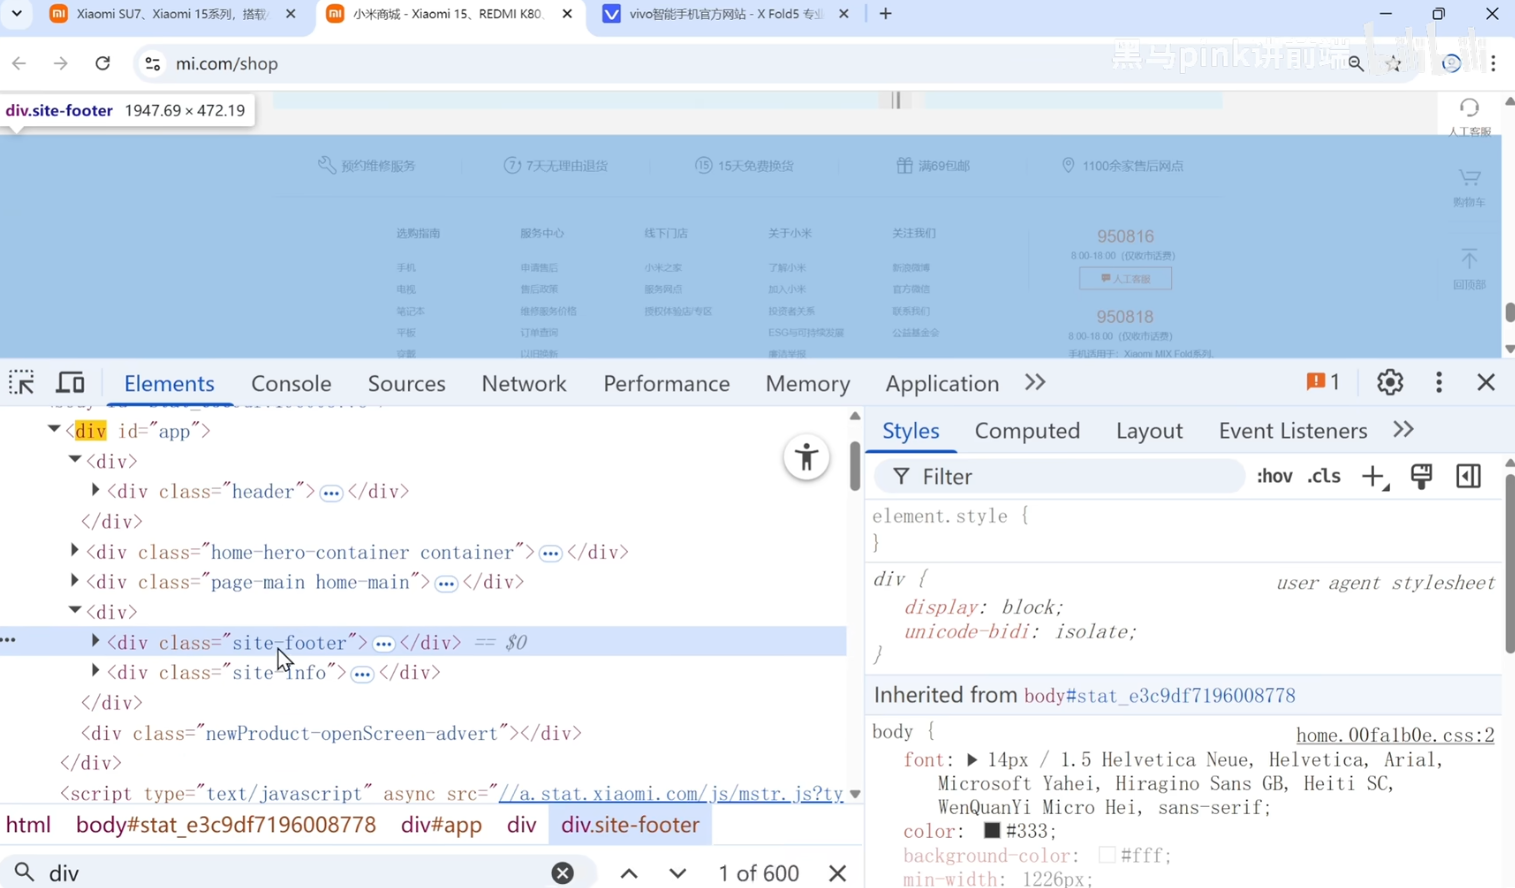Switch to the Layout tab
The height and width of the screenshot is (888, 1515).
tap(1149, 430)
